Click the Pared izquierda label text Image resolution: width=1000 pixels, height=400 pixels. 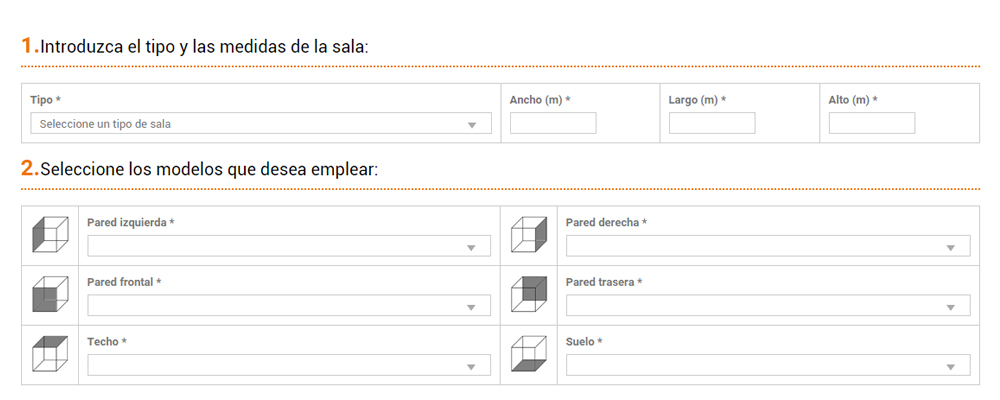click(x=130, y=222)
